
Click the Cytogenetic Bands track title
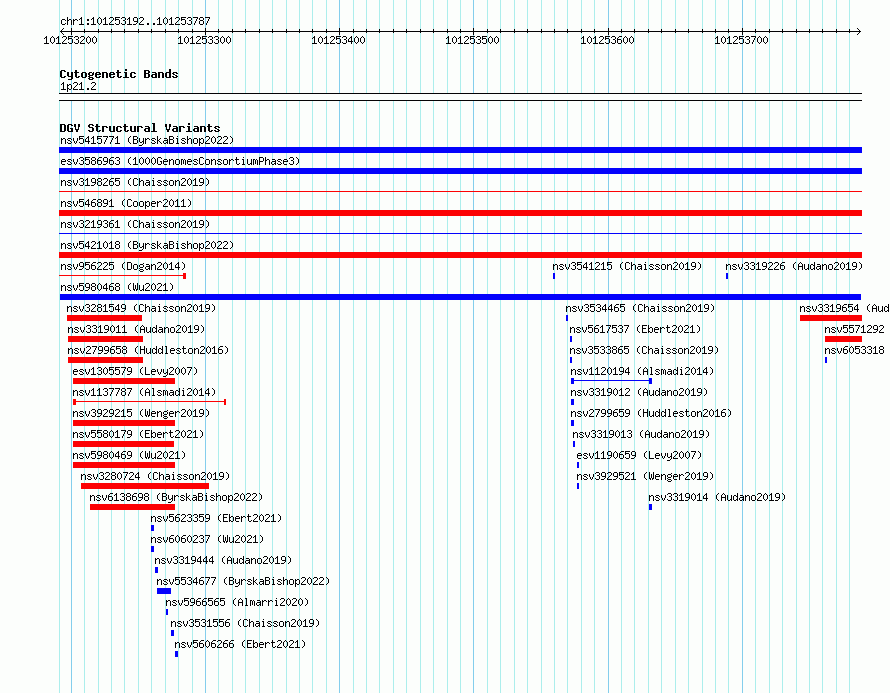click(x=119, y=74)
